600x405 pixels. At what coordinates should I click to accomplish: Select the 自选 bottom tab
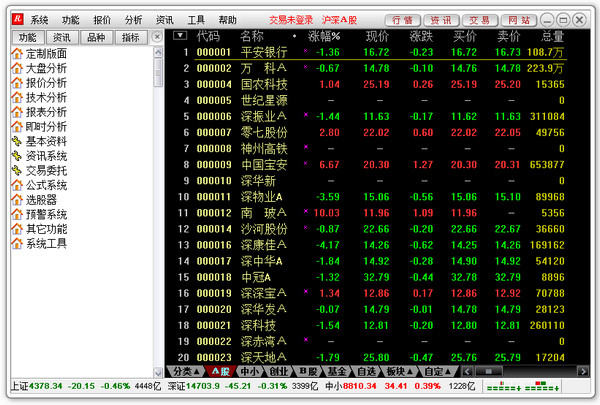[x=367, y=371]
